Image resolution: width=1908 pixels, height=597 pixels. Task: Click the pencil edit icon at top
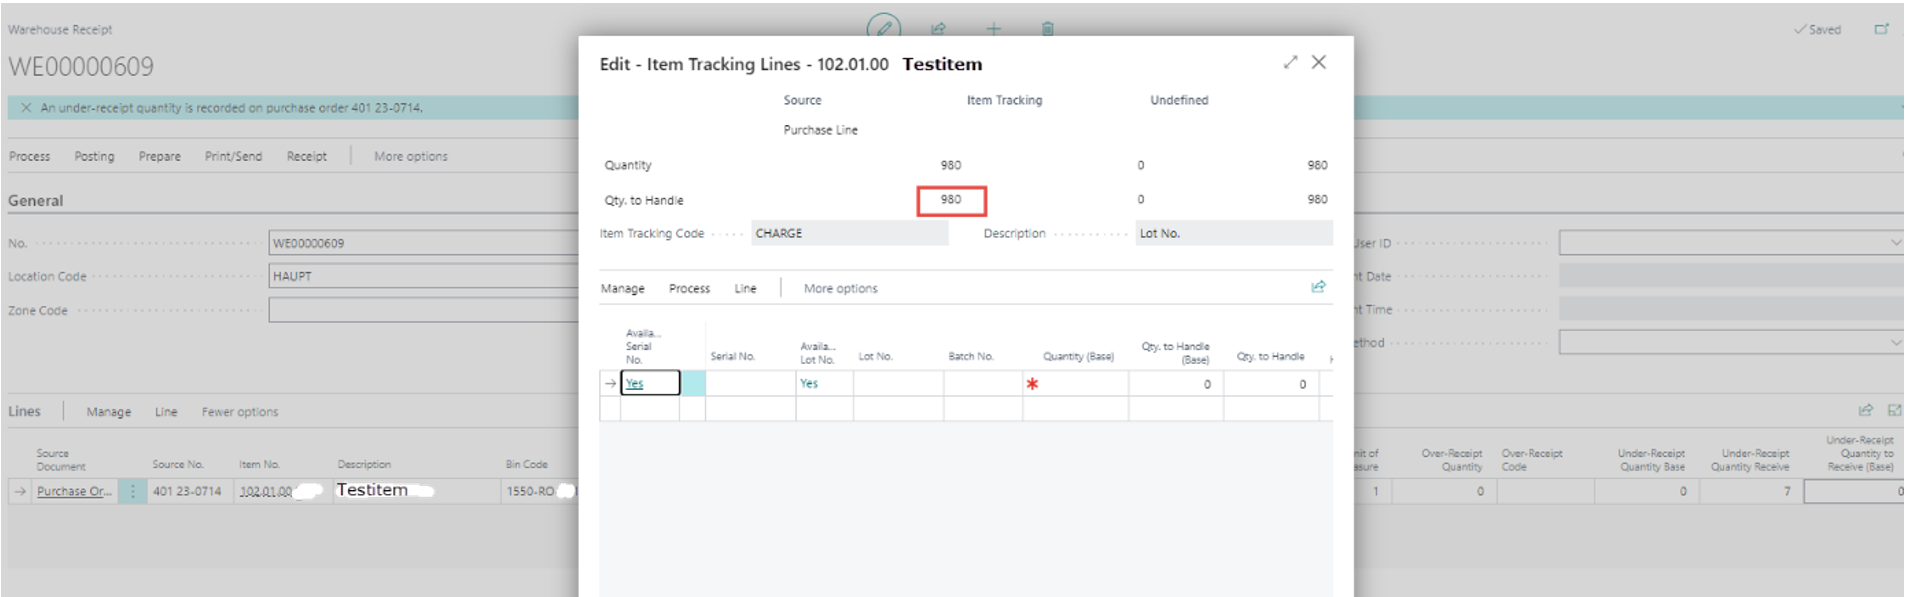[884, 27]
